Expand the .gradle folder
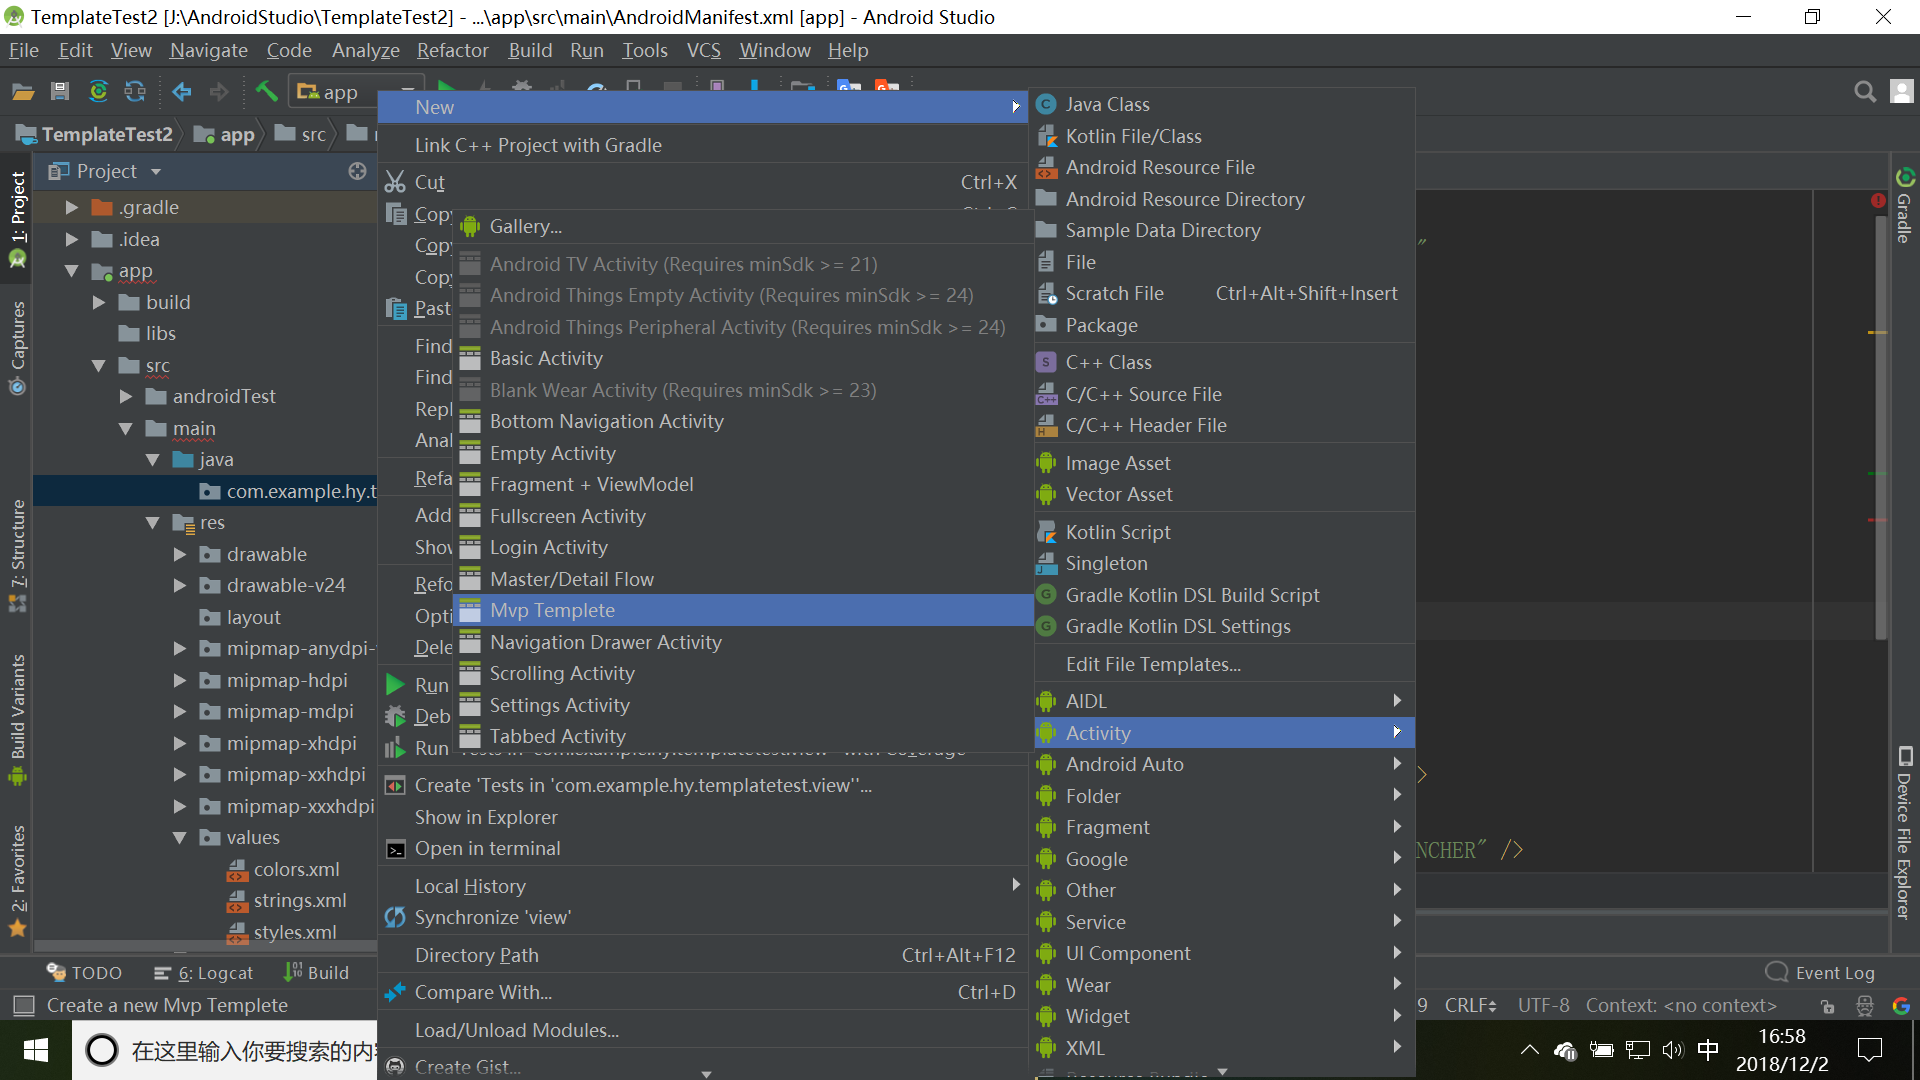The image size is (1920, 1080). pyautogui.click(x=71, y=207)
